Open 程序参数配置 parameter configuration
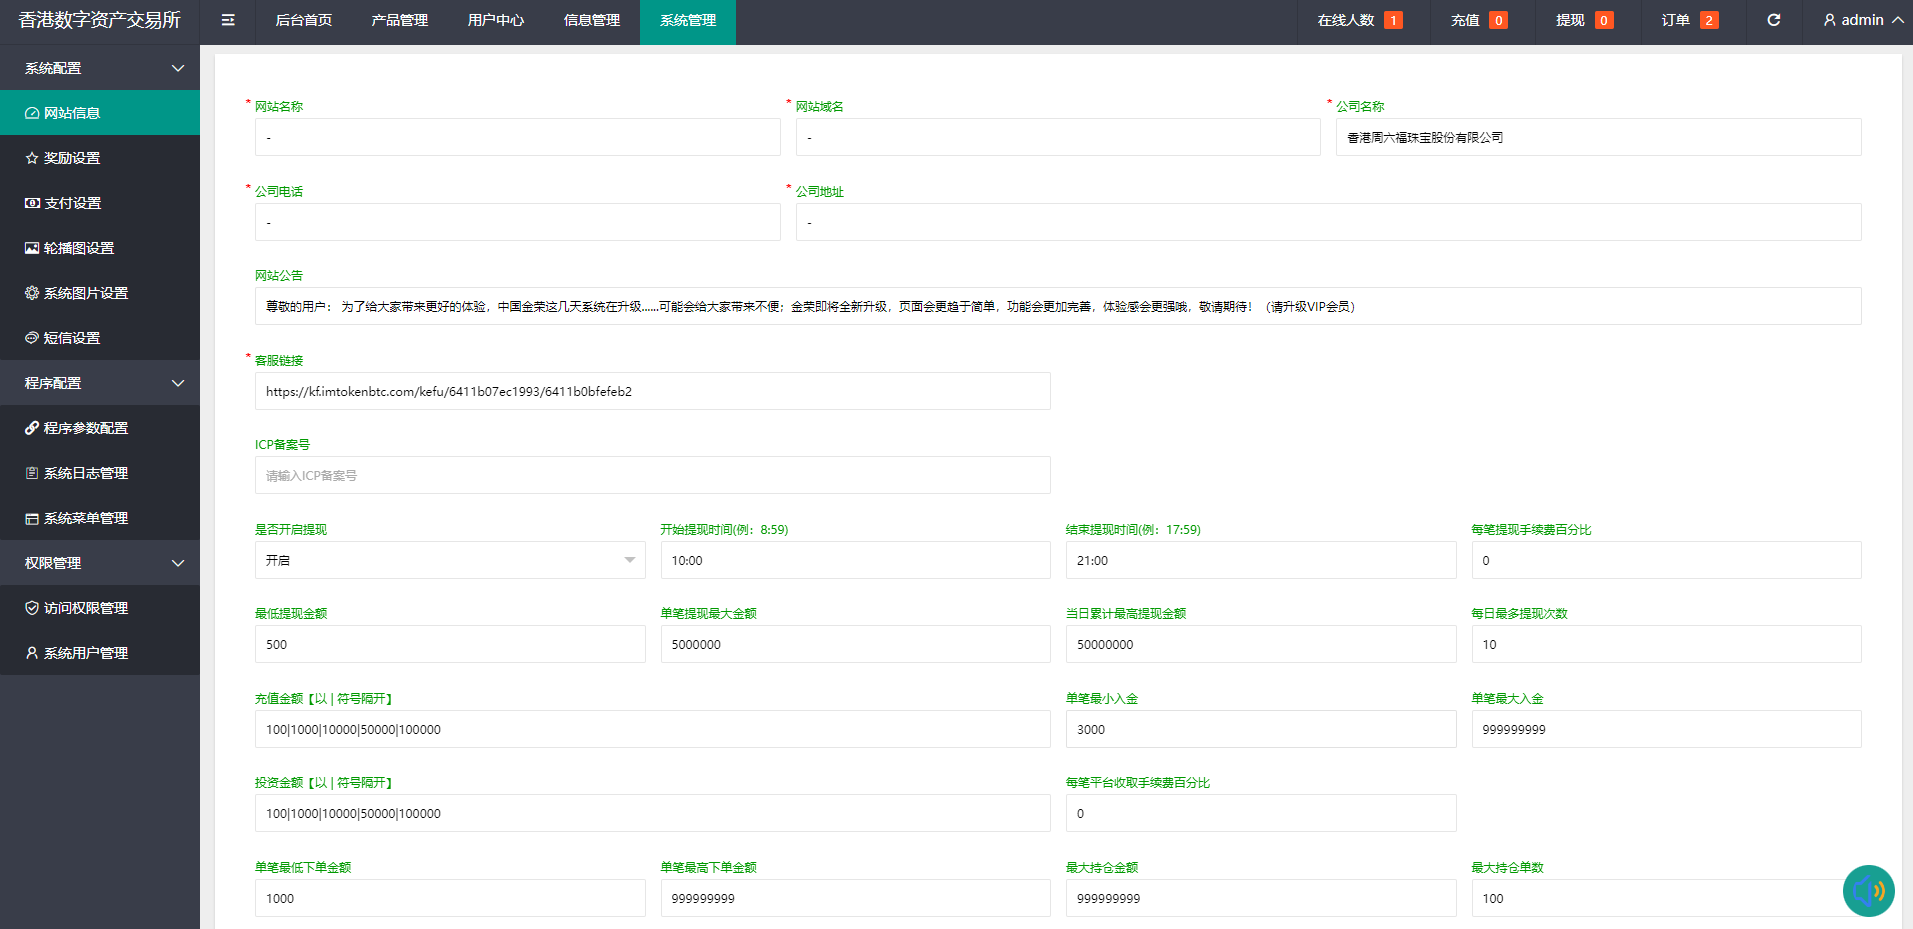This screenshot has height=929, width=1913. tap(31, 427)
